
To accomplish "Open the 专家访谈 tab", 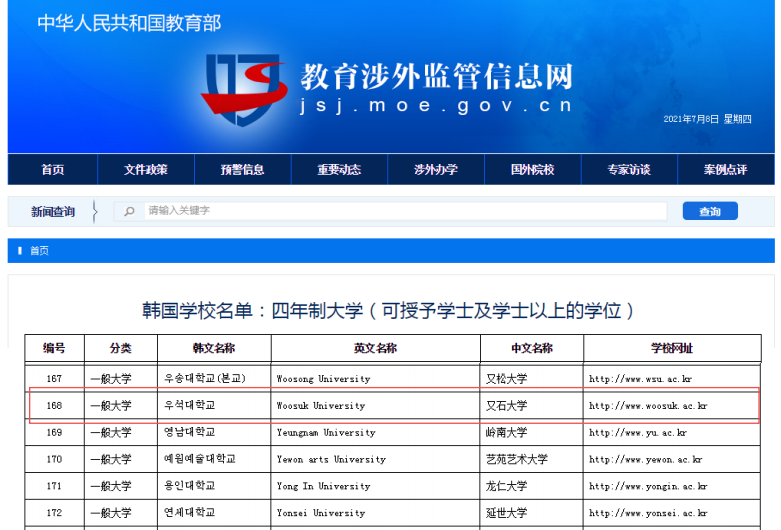I will (x=628, y=170).
